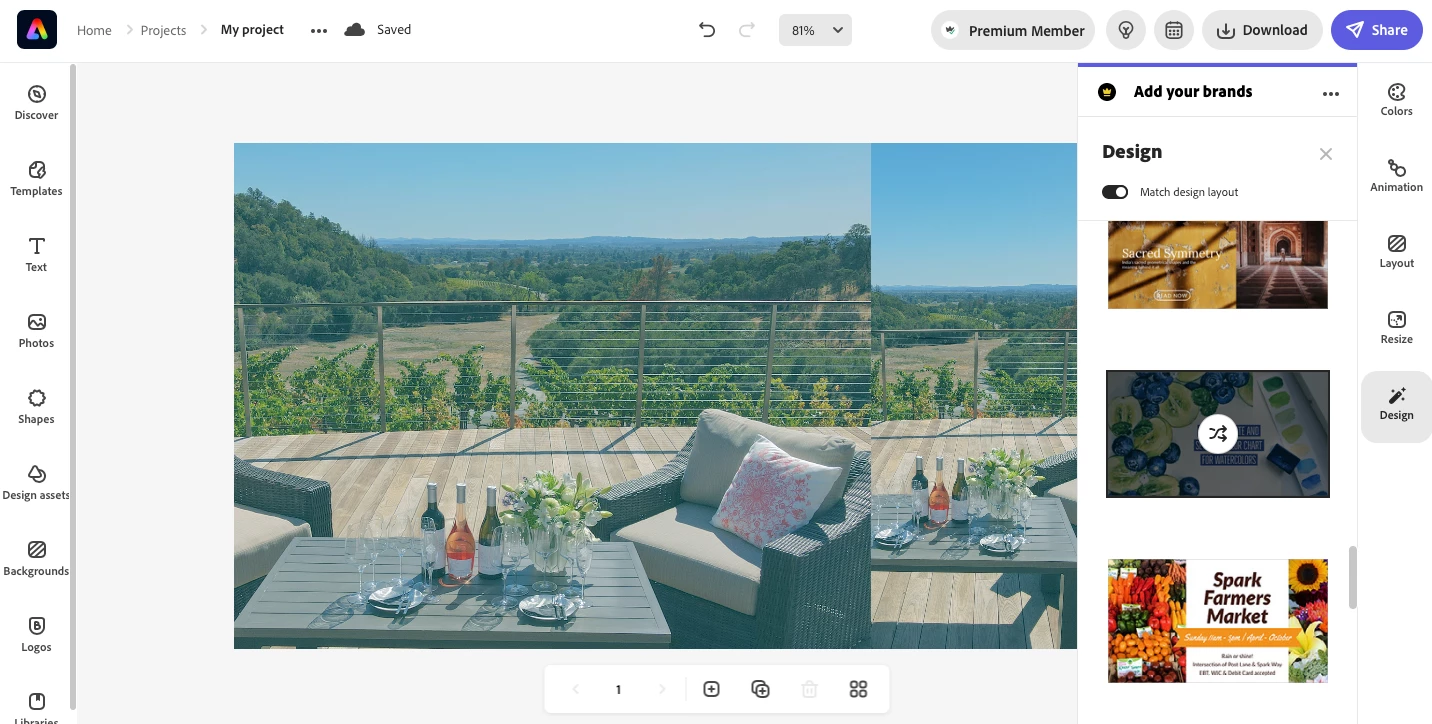The width and height of the screenshot is (1432, 724).
Task: Click the Undo arrow icon
Action: tap(707, 30)
